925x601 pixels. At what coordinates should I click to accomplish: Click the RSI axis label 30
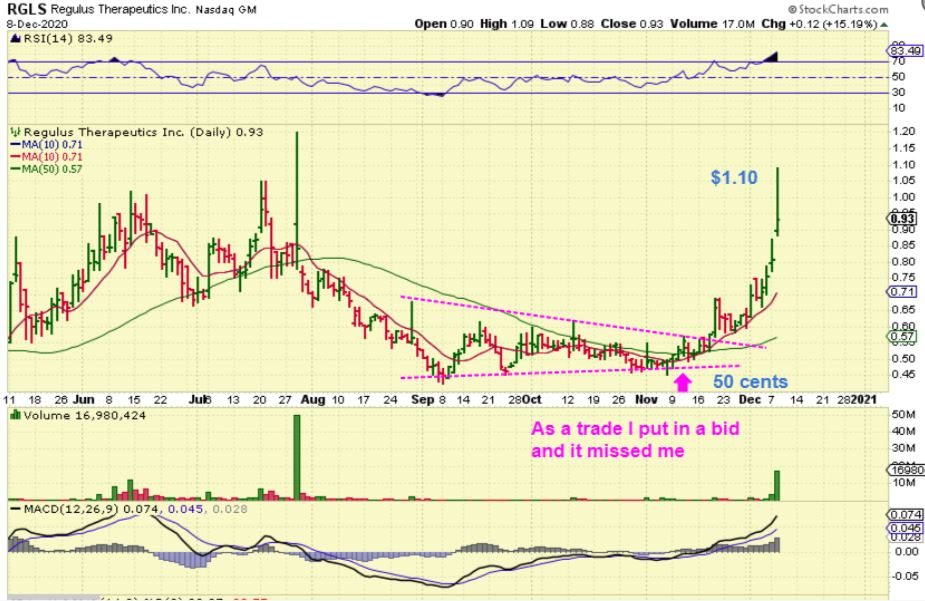pos(898,92)
